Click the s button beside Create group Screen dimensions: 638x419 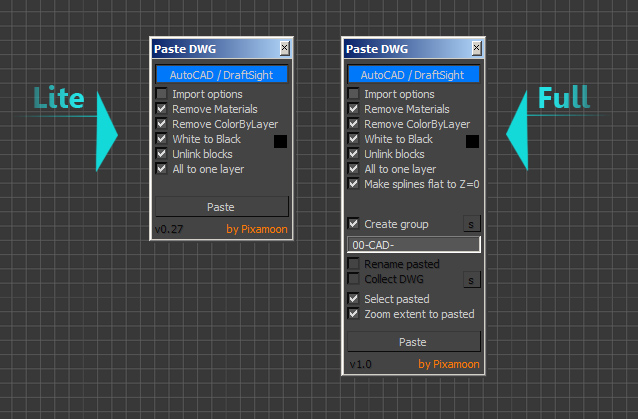click(472, 224)
